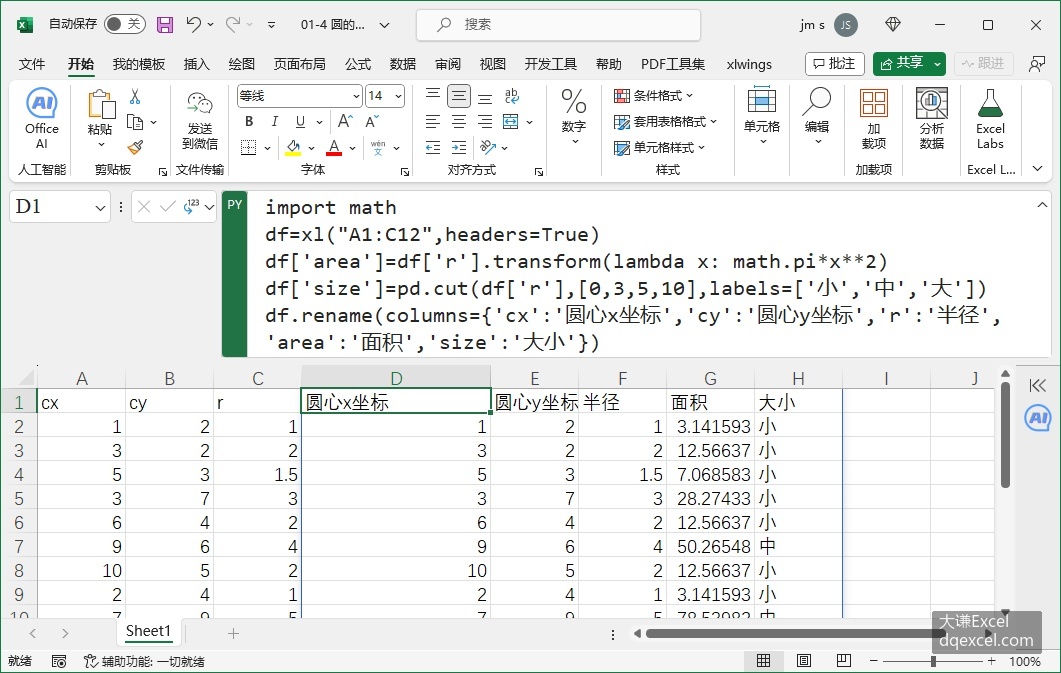Expand the Name Box dropdown for D1

click(x=100, y=208)
